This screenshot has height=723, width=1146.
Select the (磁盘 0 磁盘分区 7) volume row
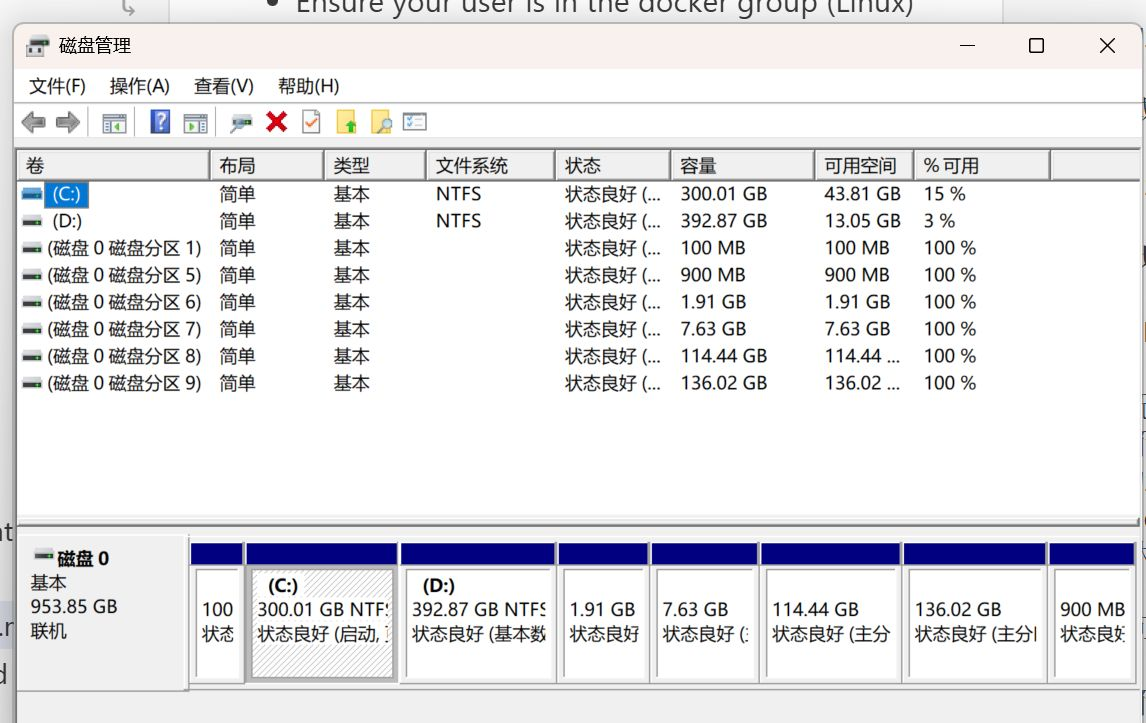coord(124,330)
